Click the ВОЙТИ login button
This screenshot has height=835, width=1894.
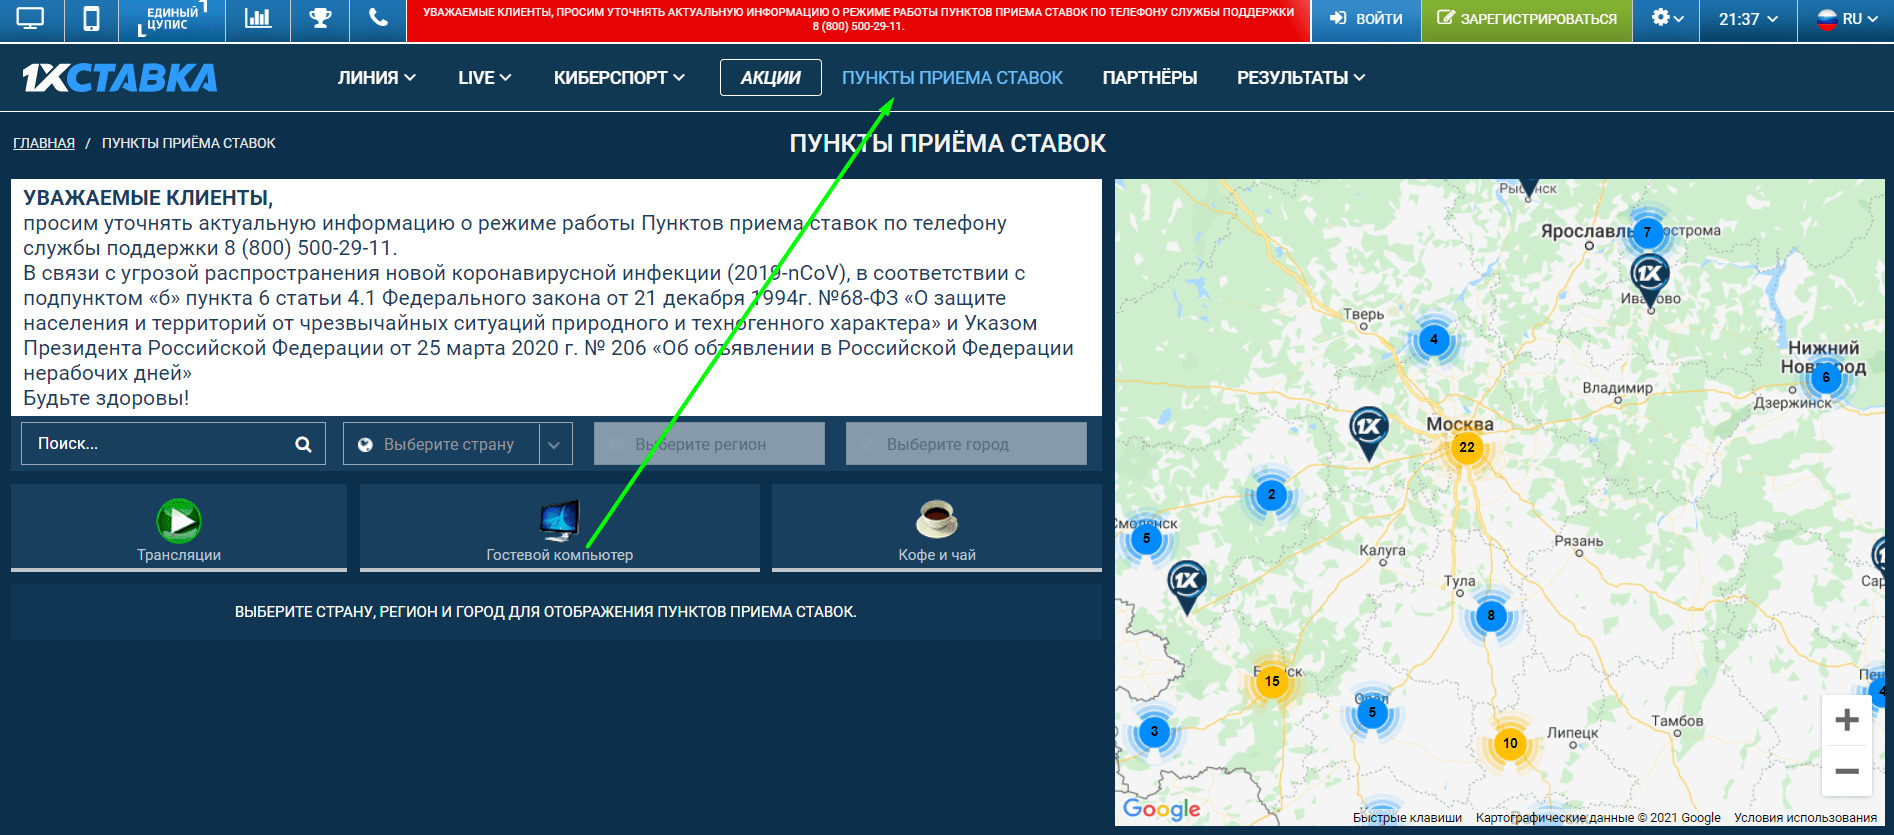(1366, 19)
